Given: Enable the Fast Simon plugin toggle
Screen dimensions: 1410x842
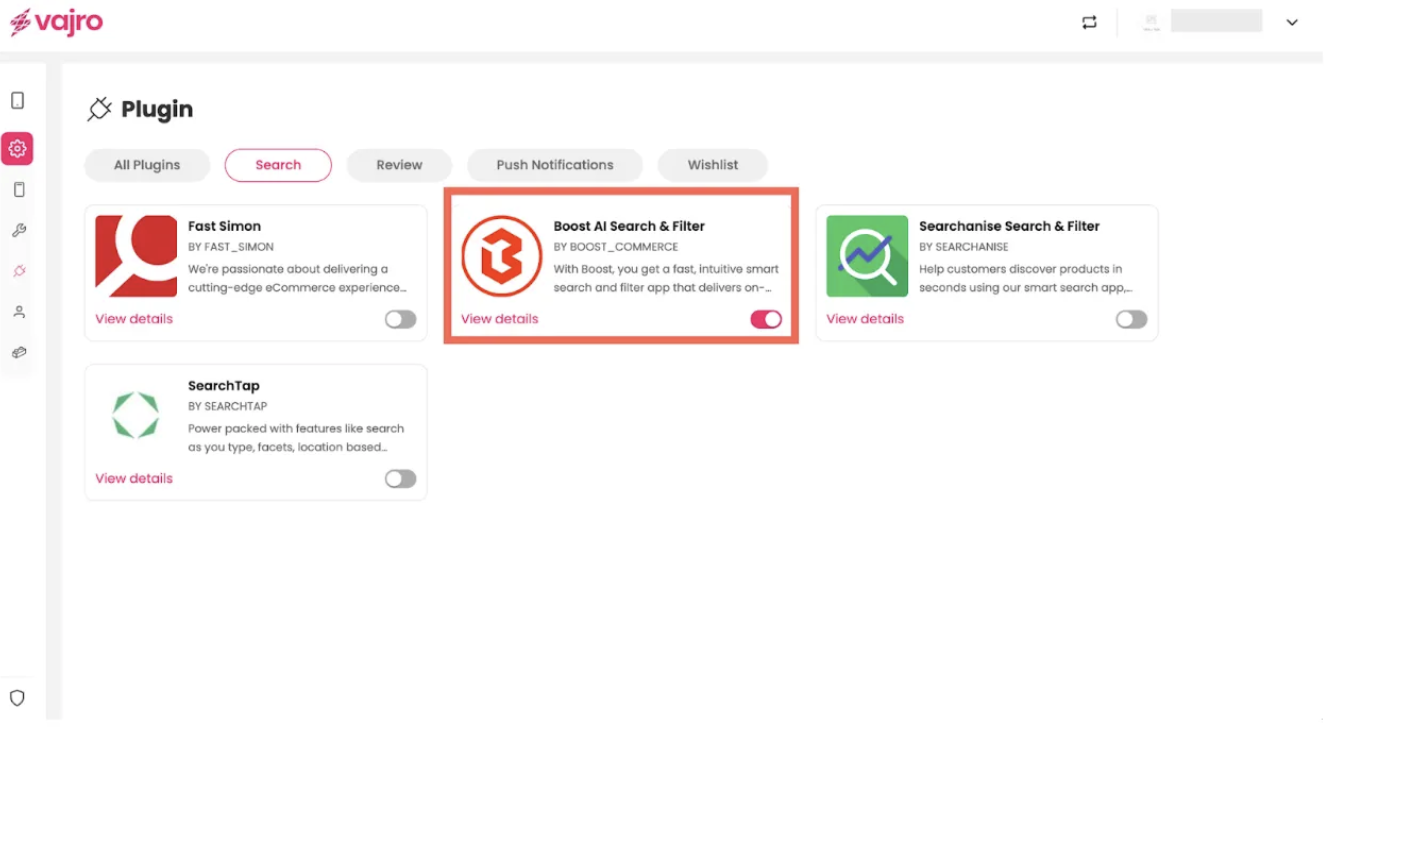Looking at the screenshot, I should [401, 320].
